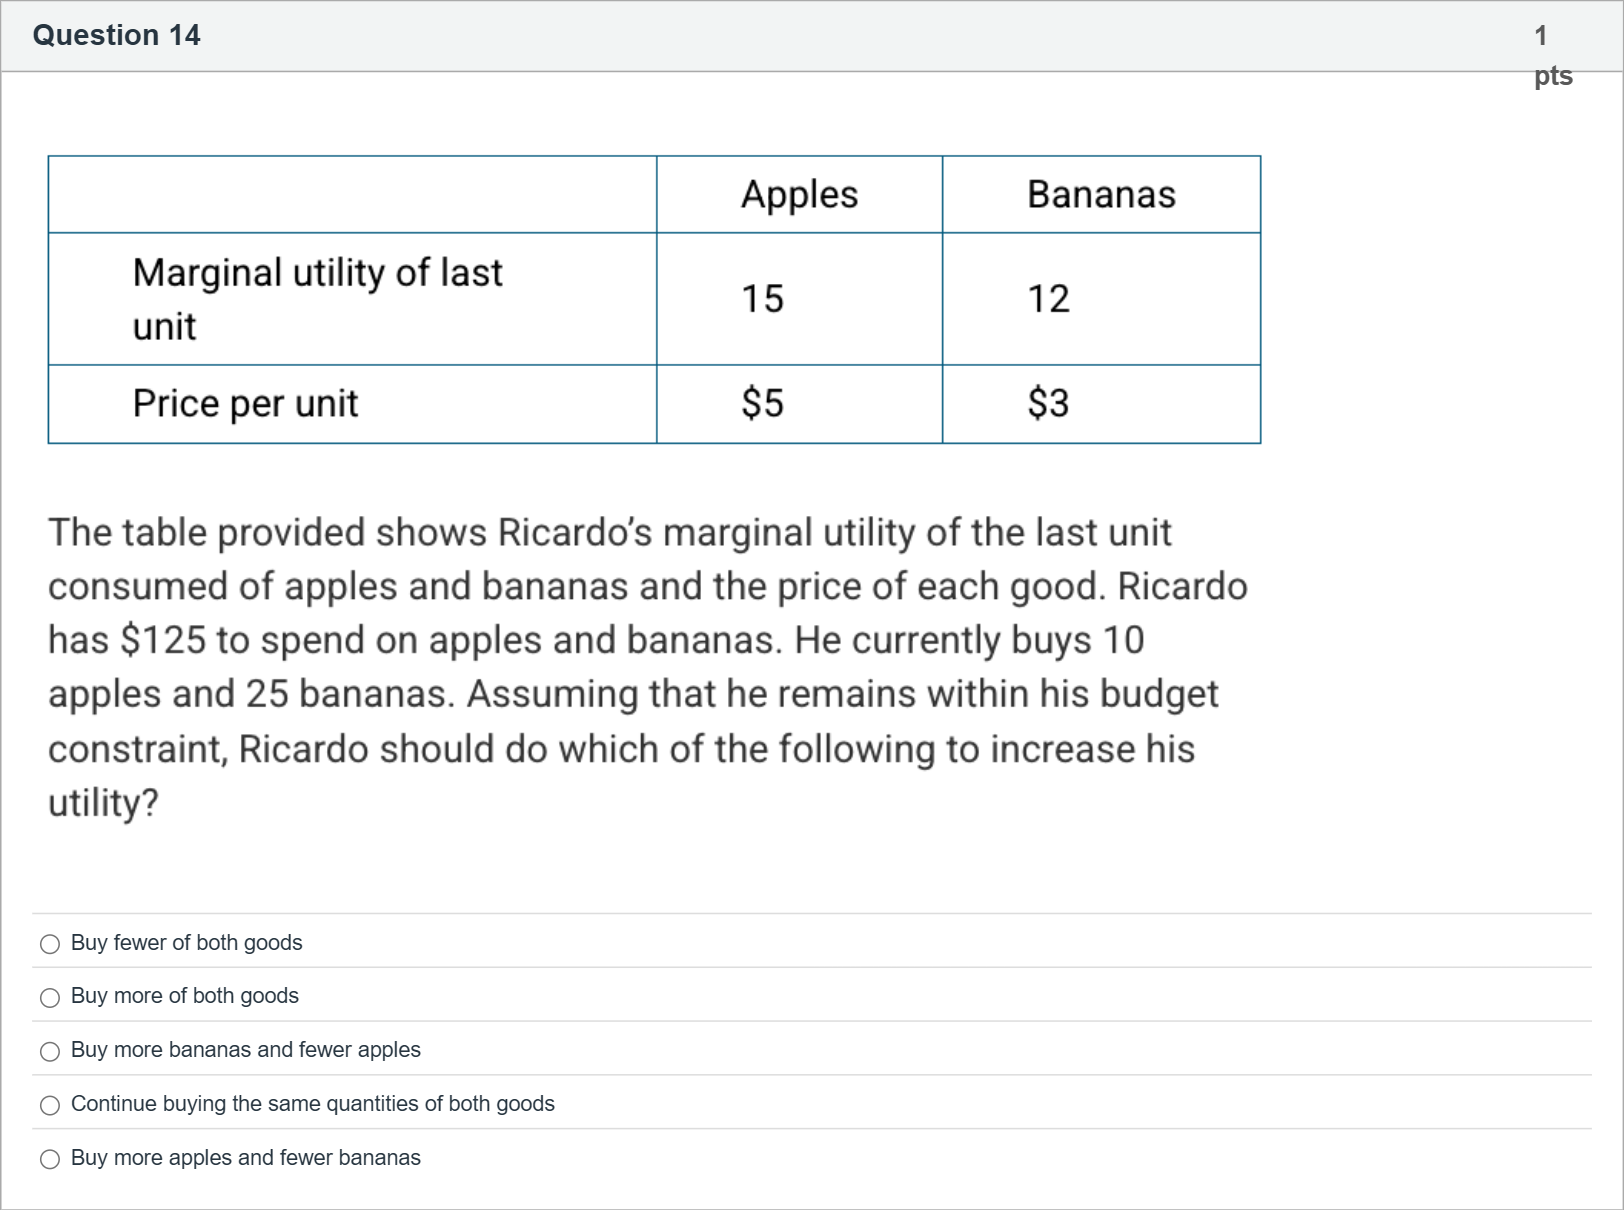Choose 'Buy more apples and fewer bananas'
1624x1210 pixels.
(50, 1159)
